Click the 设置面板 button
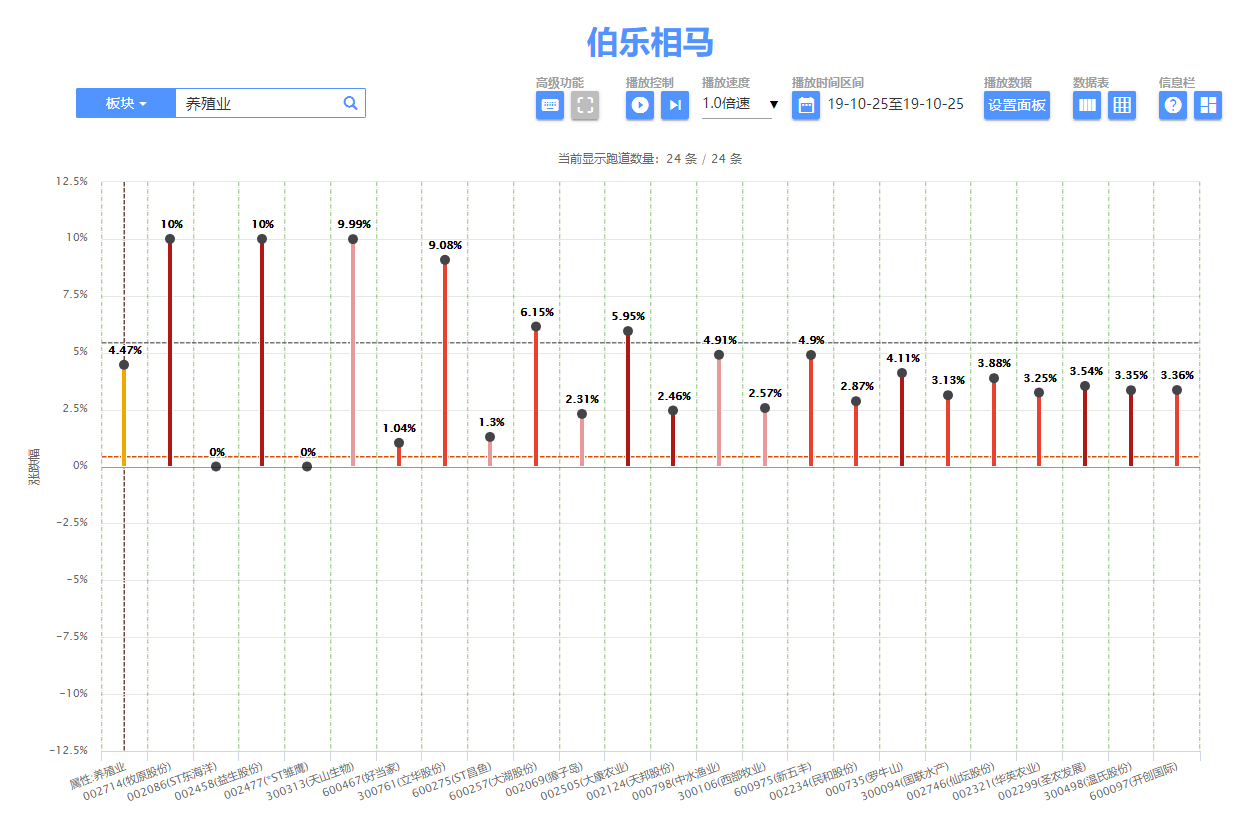This screenshot has width=1258, height=817. click(x=1017, y=105)
